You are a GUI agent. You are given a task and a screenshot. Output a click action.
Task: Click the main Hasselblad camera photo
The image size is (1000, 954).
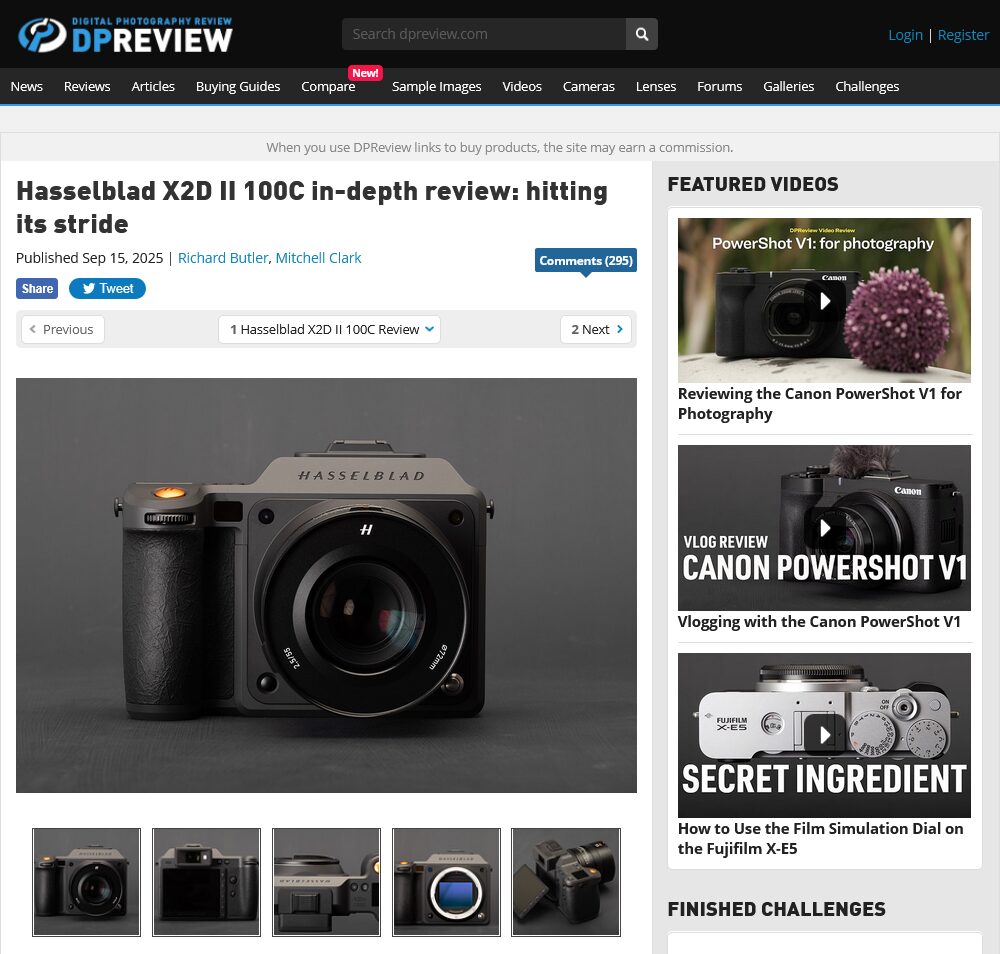(327, 585)
